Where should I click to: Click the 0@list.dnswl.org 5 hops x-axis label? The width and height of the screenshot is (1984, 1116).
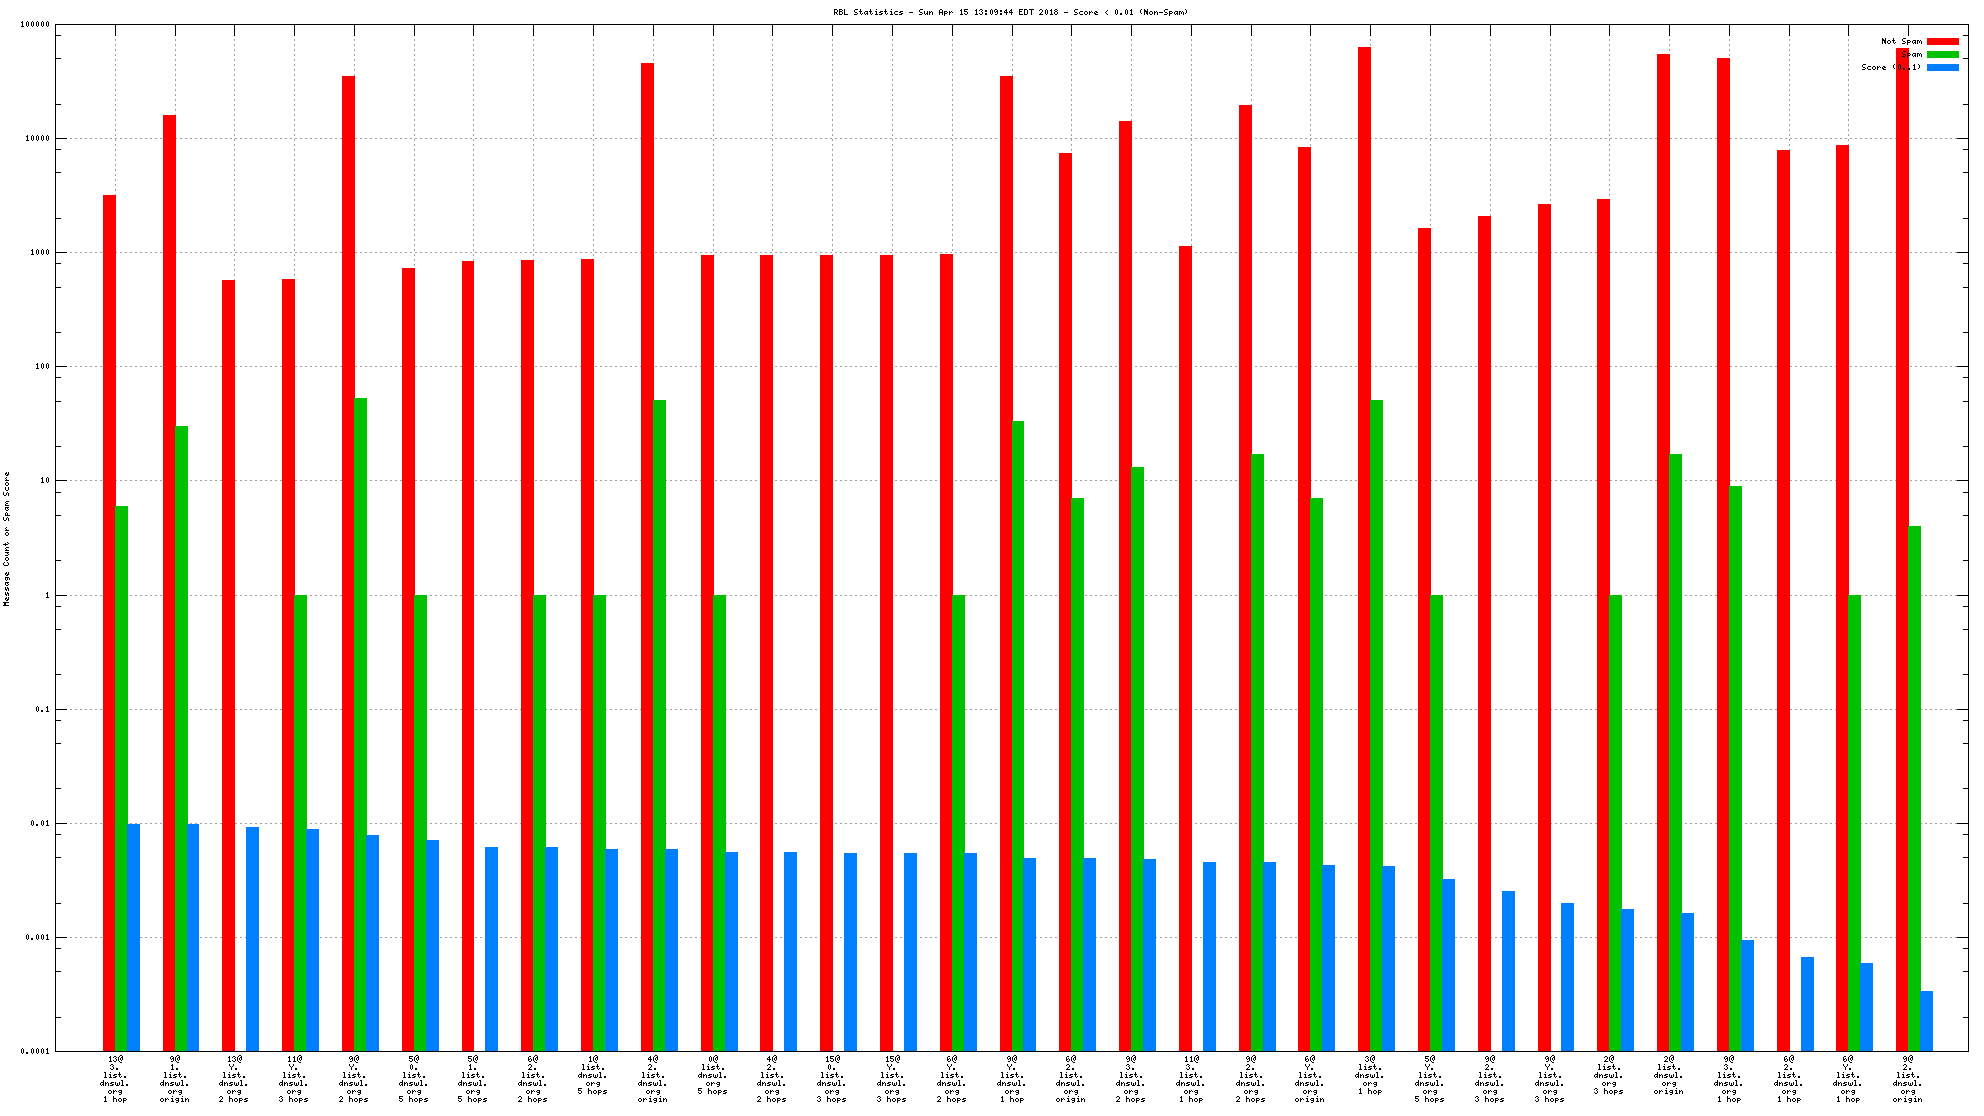pos(713,1074)
